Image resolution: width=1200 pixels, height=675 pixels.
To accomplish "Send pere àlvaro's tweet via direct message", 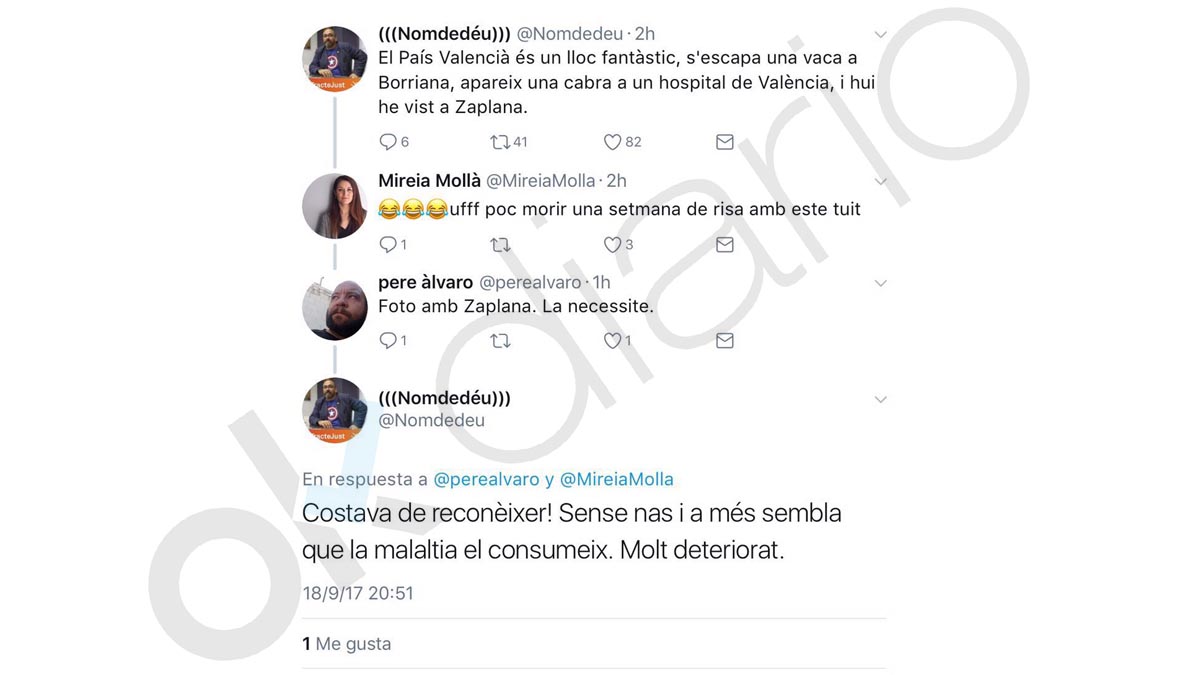I will (725, 341).
